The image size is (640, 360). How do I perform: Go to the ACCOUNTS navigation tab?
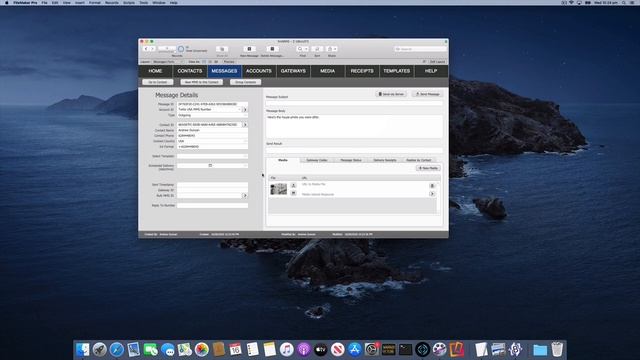pyautogui.click(x=259, y=71)
